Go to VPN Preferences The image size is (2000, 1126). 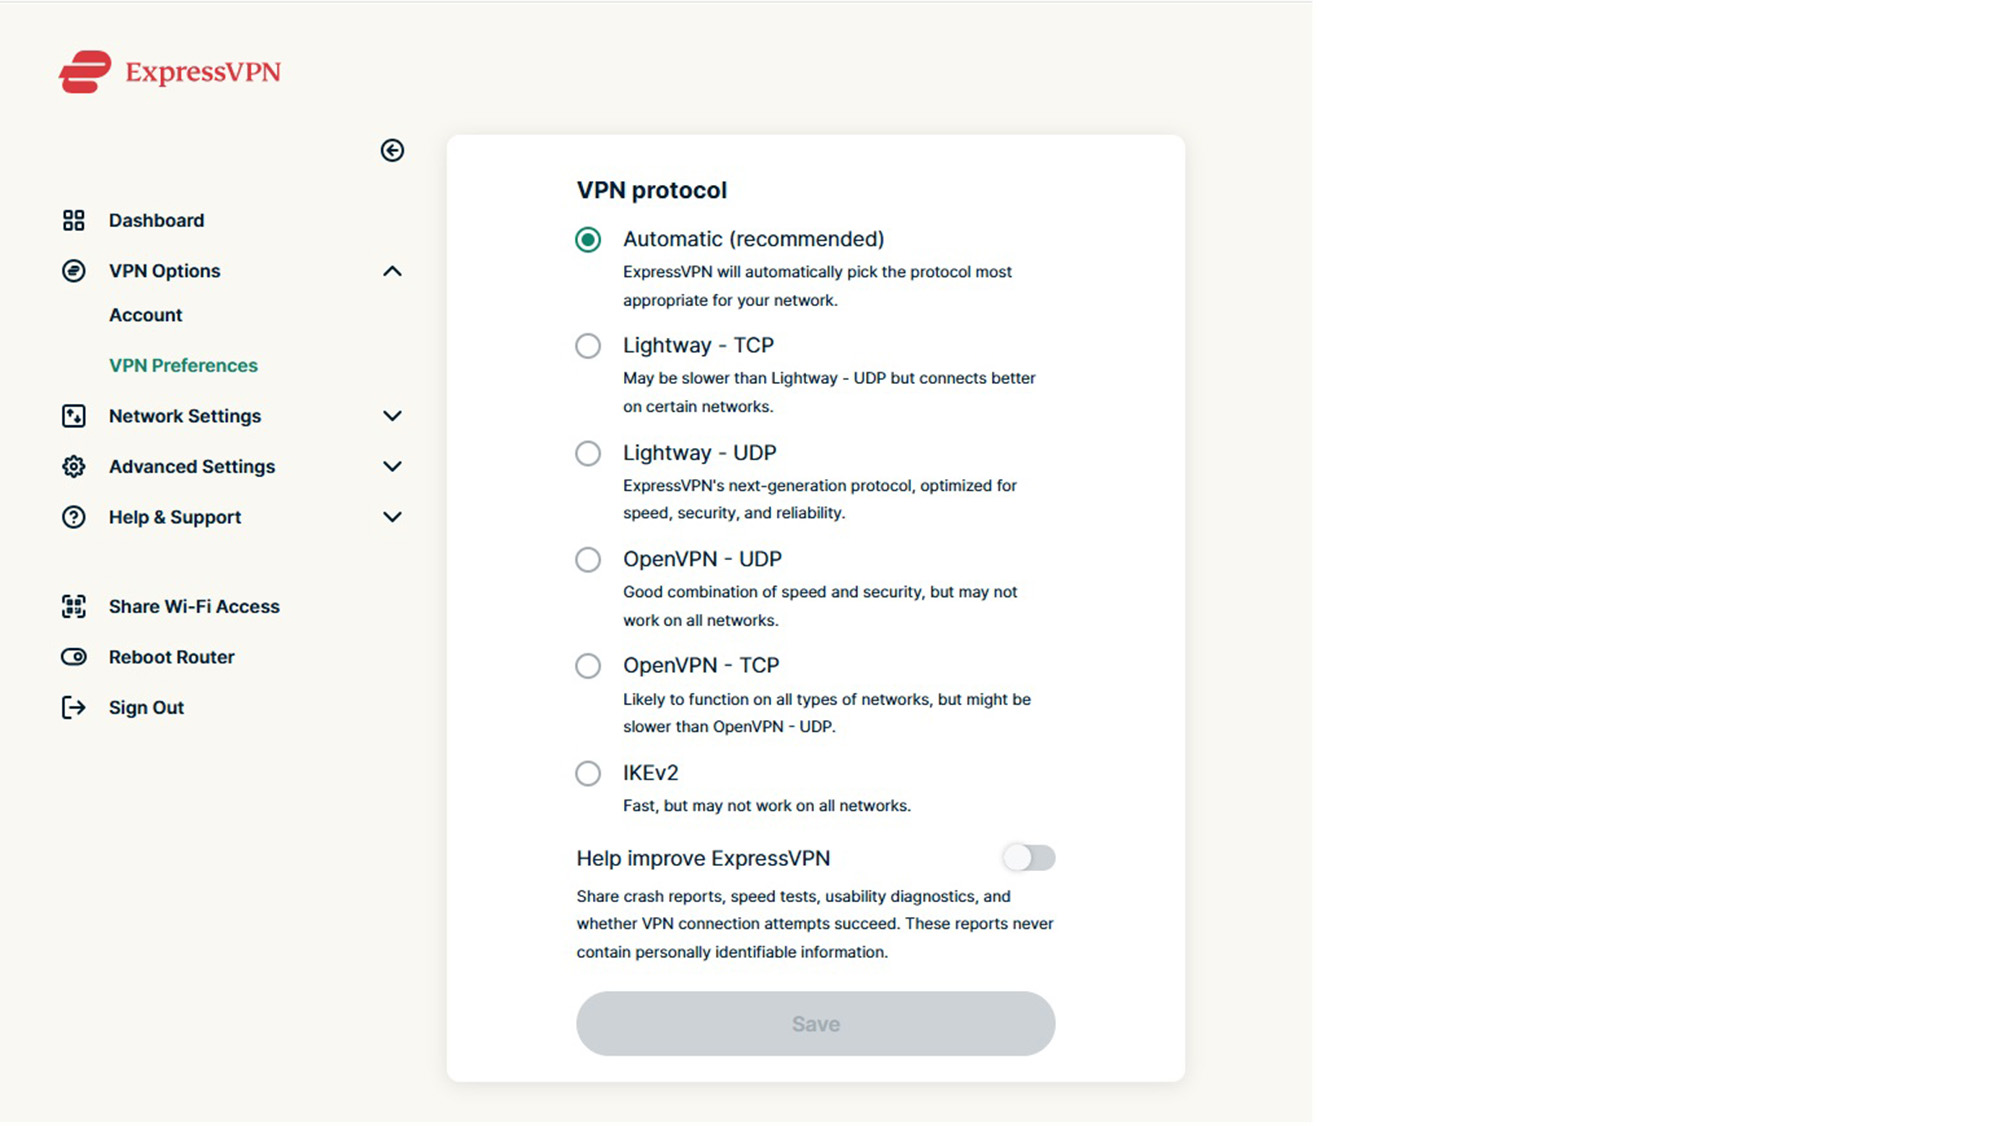point(183,366)
